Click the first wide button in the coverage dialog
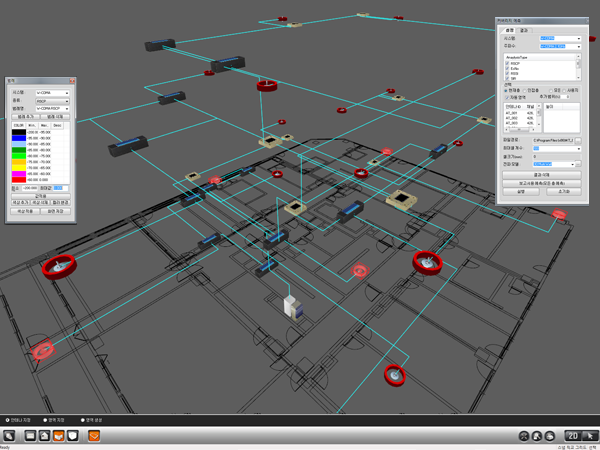Image resolution: width=600 pixels, height=450 pixels. (541, 175)
